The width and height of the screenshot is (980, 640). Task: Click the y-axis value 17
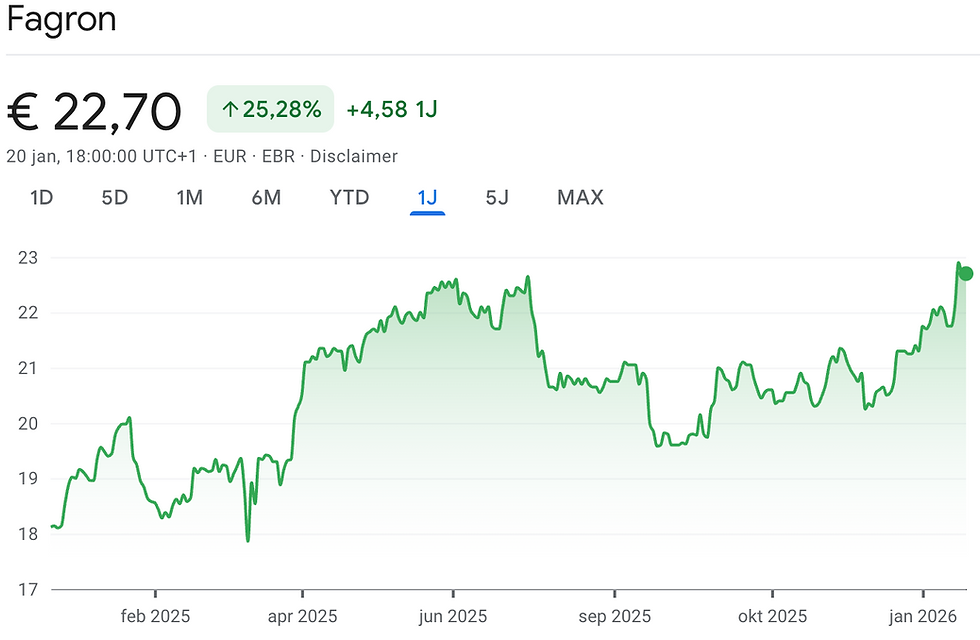click(28, 589)
